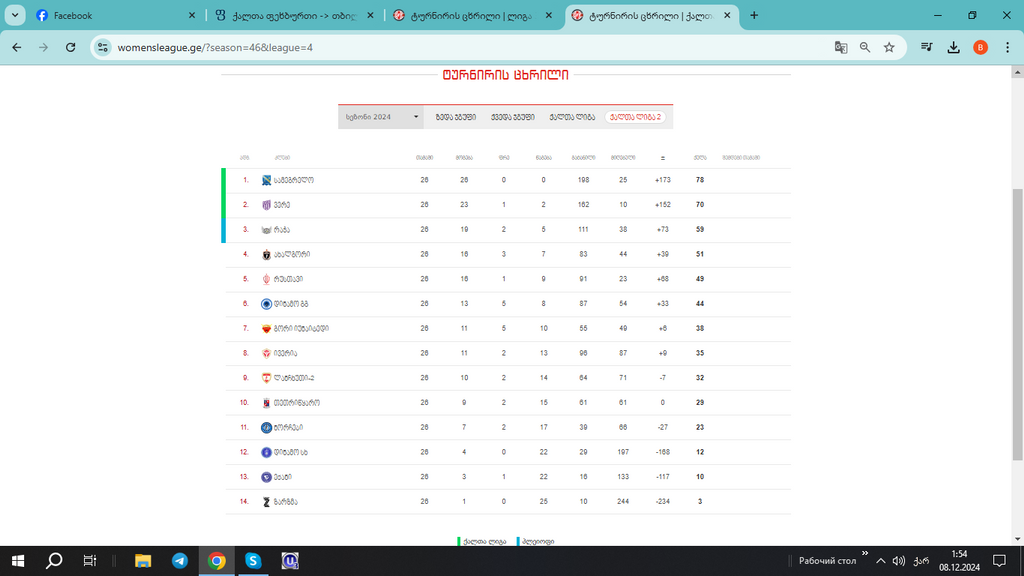This screenshot has width=1024, height=576.
Task: Click the team logo in rank 13 row
Action: 266,477
